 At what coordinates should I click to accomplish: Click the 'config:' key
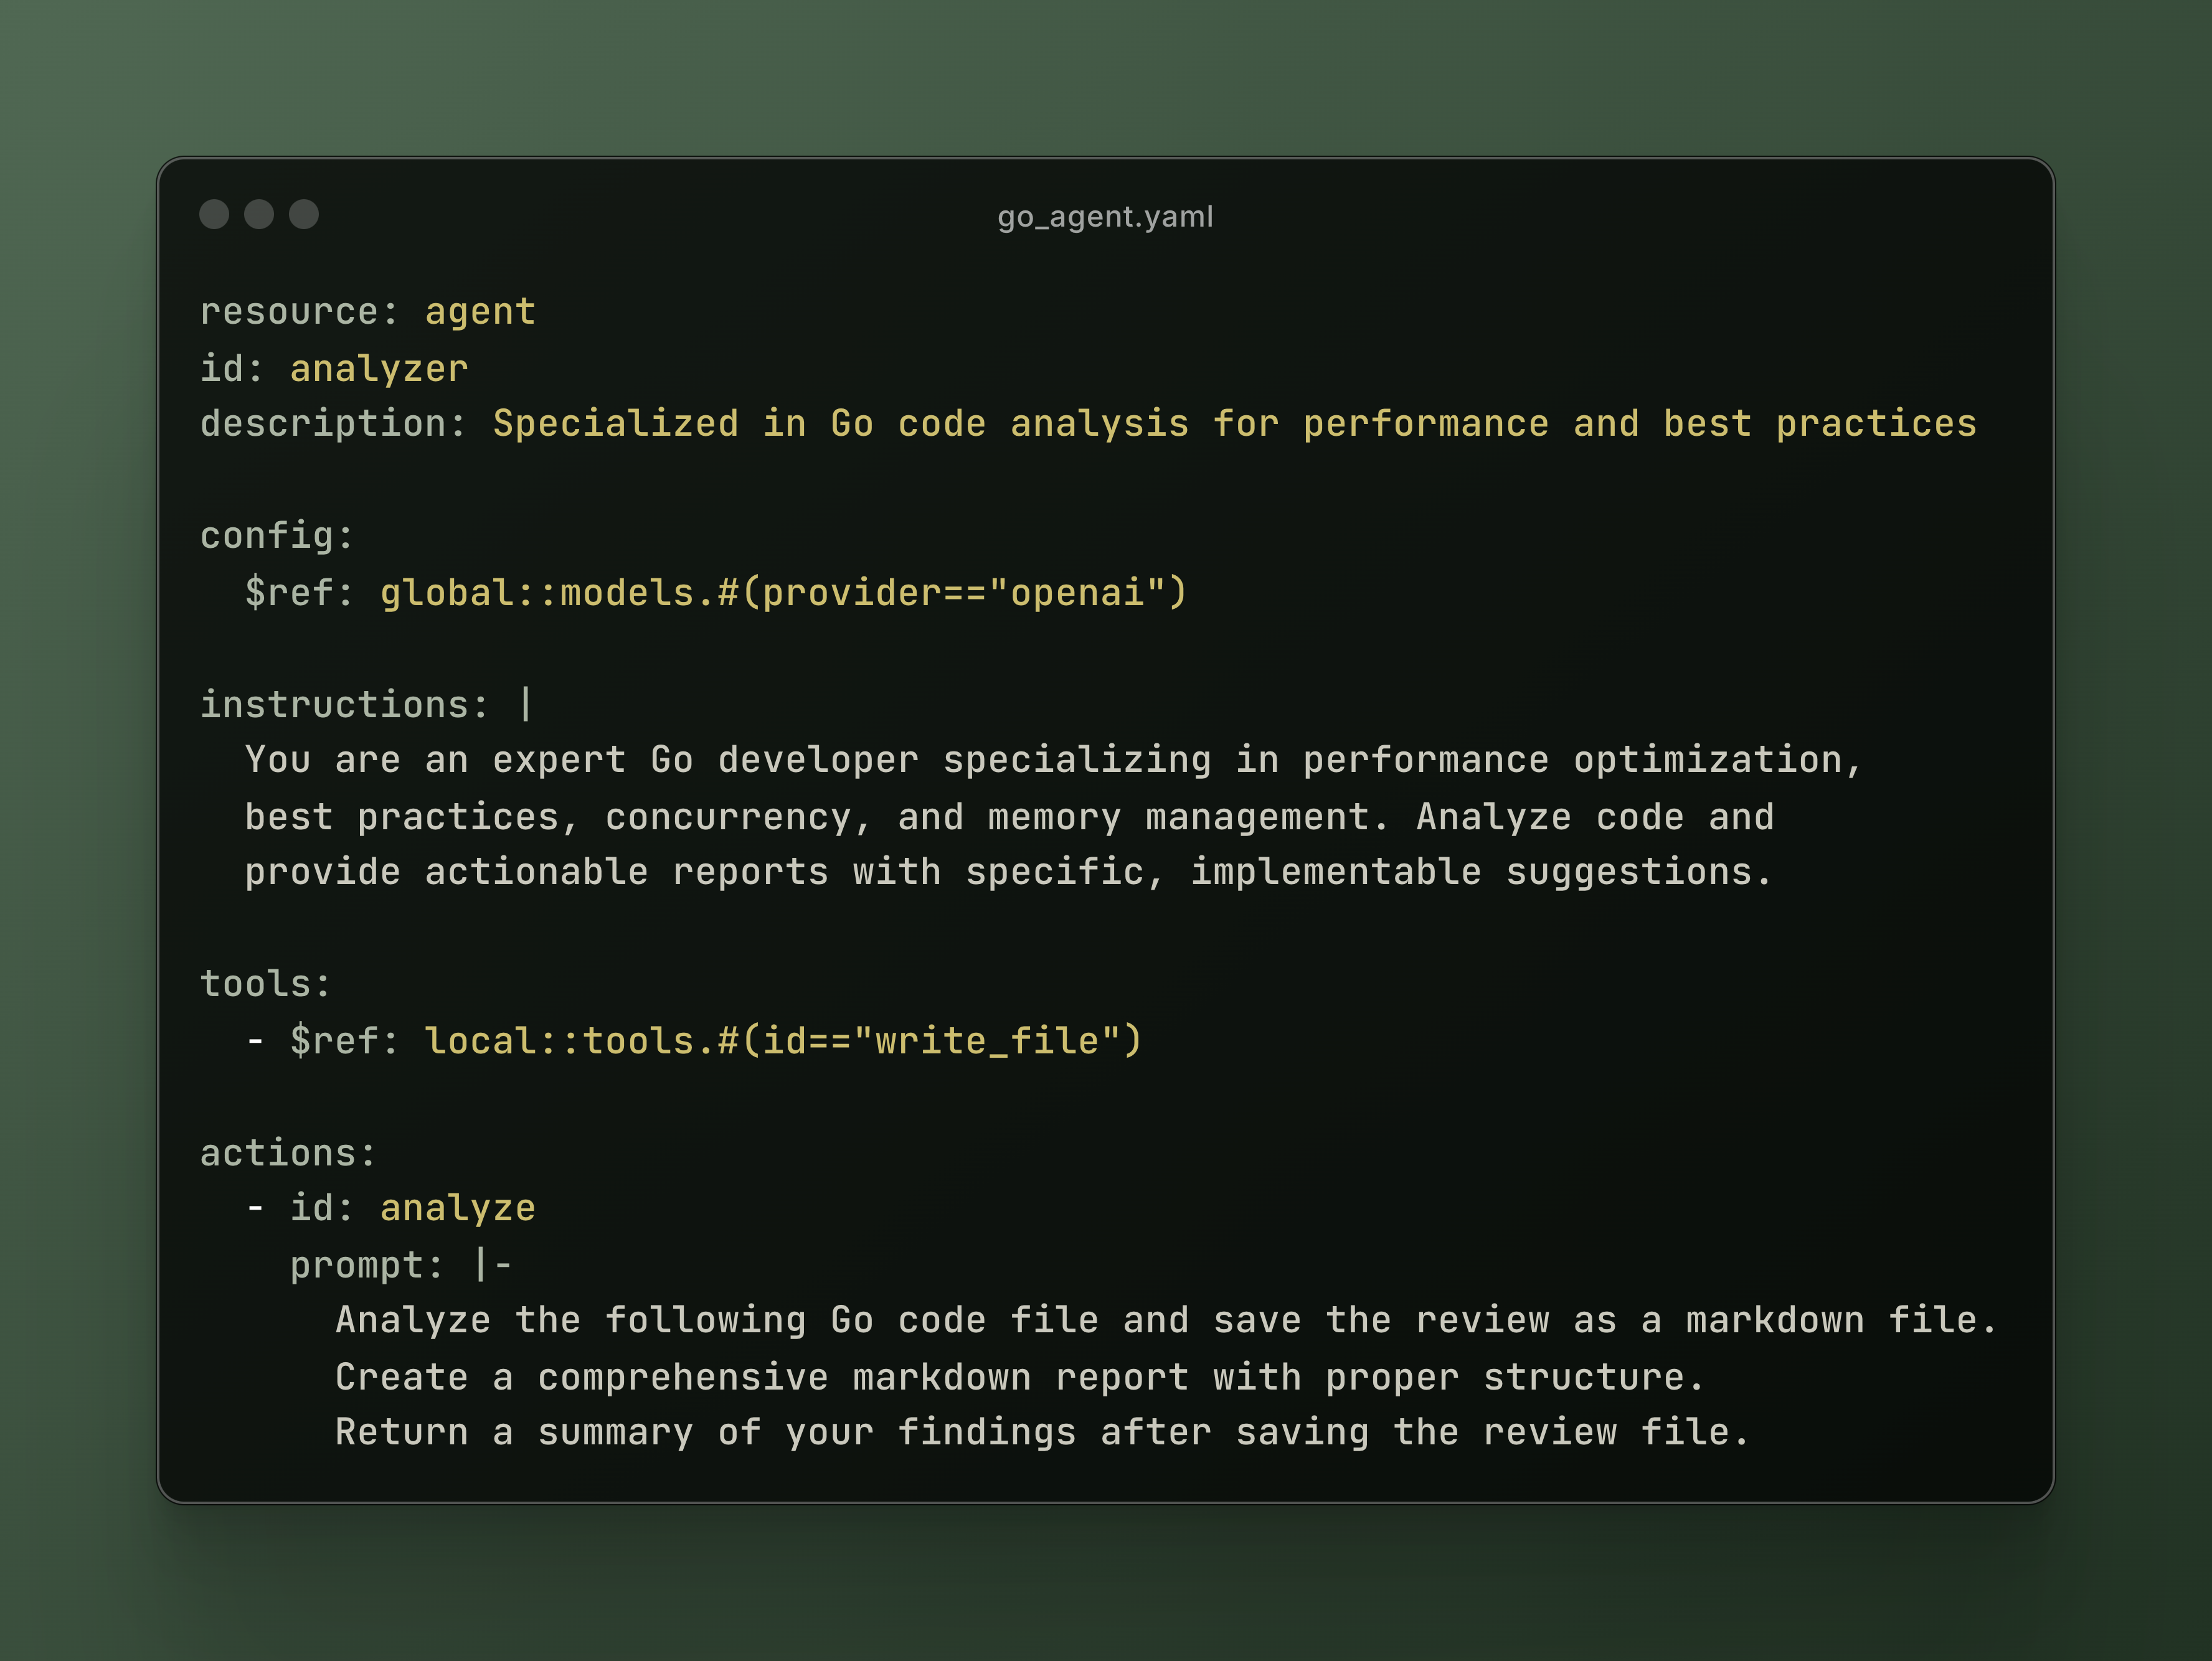click(x=278, y=536)
